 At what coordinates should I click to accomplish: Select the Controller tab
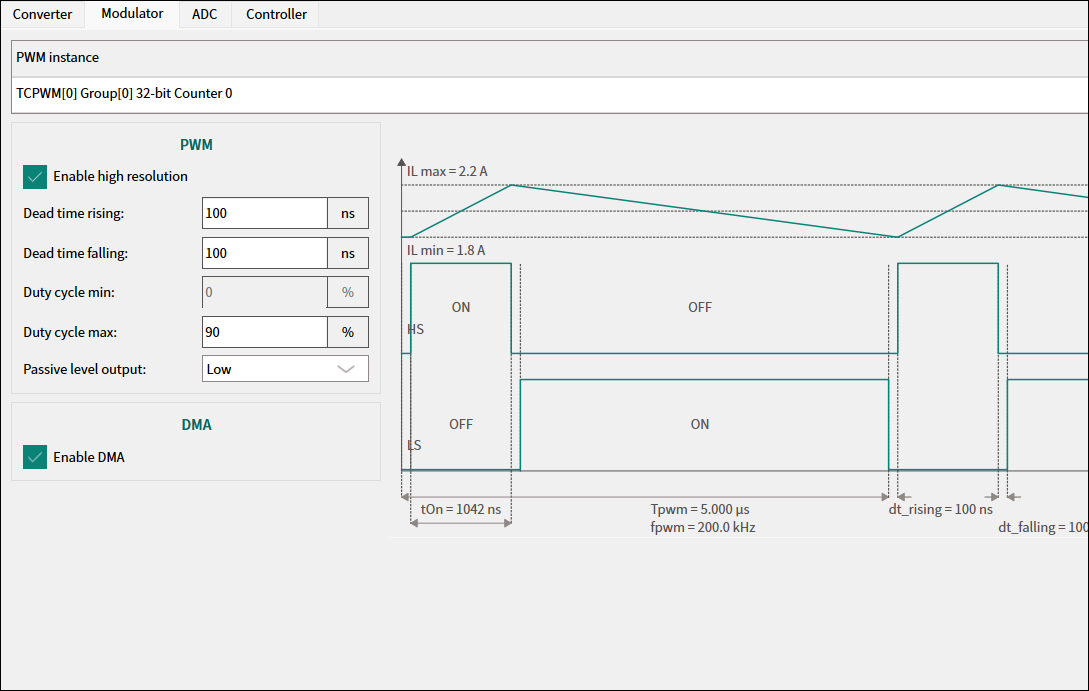tap(276, 14)
